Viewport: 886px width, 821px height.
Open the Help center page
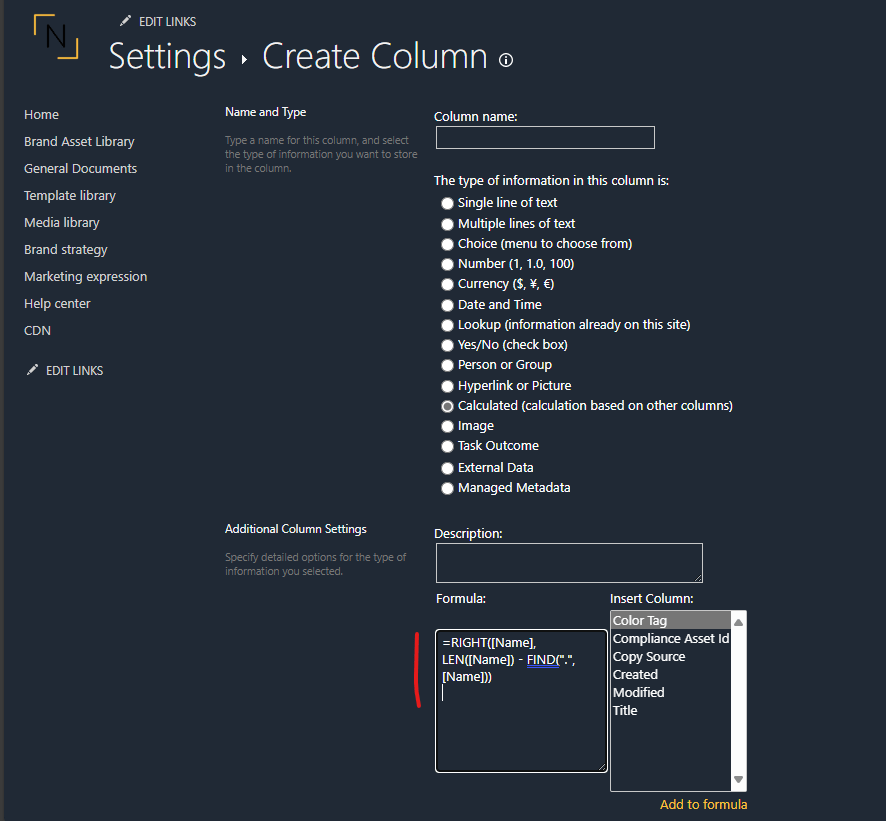[x=57, y=303]
